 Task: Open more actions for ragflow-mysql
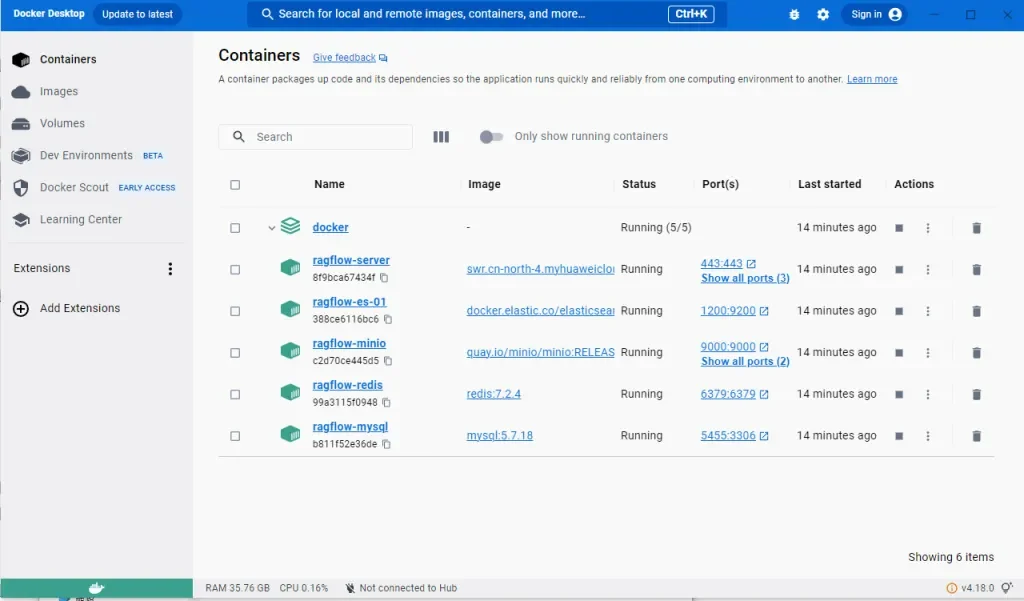click(x=927, y=436)
